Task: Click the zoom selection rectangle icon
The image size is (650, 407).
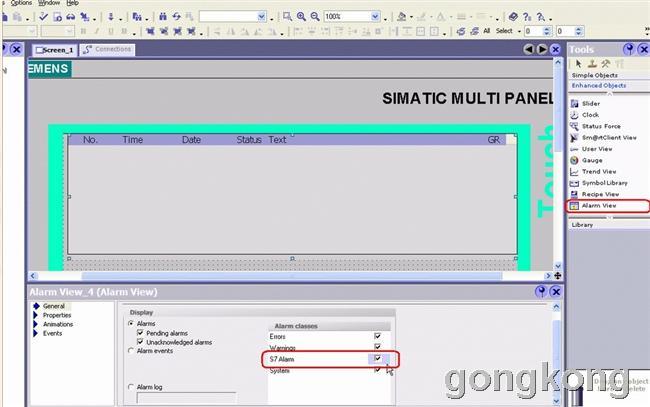Action: 287,17
